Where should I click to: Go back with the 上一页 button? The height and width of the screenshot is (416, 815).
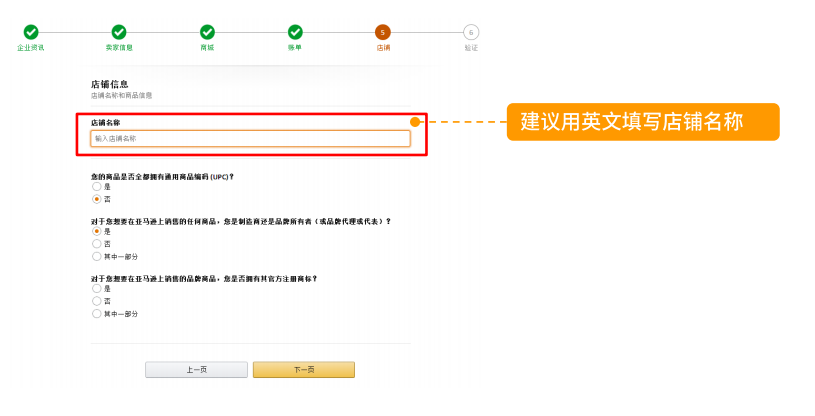click(196, 370)
